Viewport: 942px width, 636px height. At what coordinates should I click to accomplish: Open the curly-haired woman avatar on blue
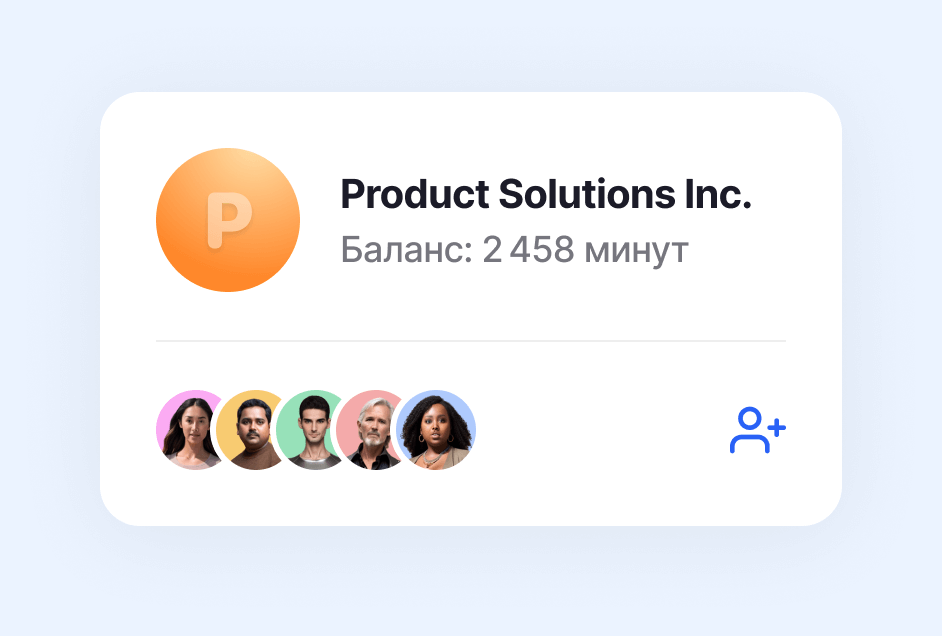(x=436, y=430)
